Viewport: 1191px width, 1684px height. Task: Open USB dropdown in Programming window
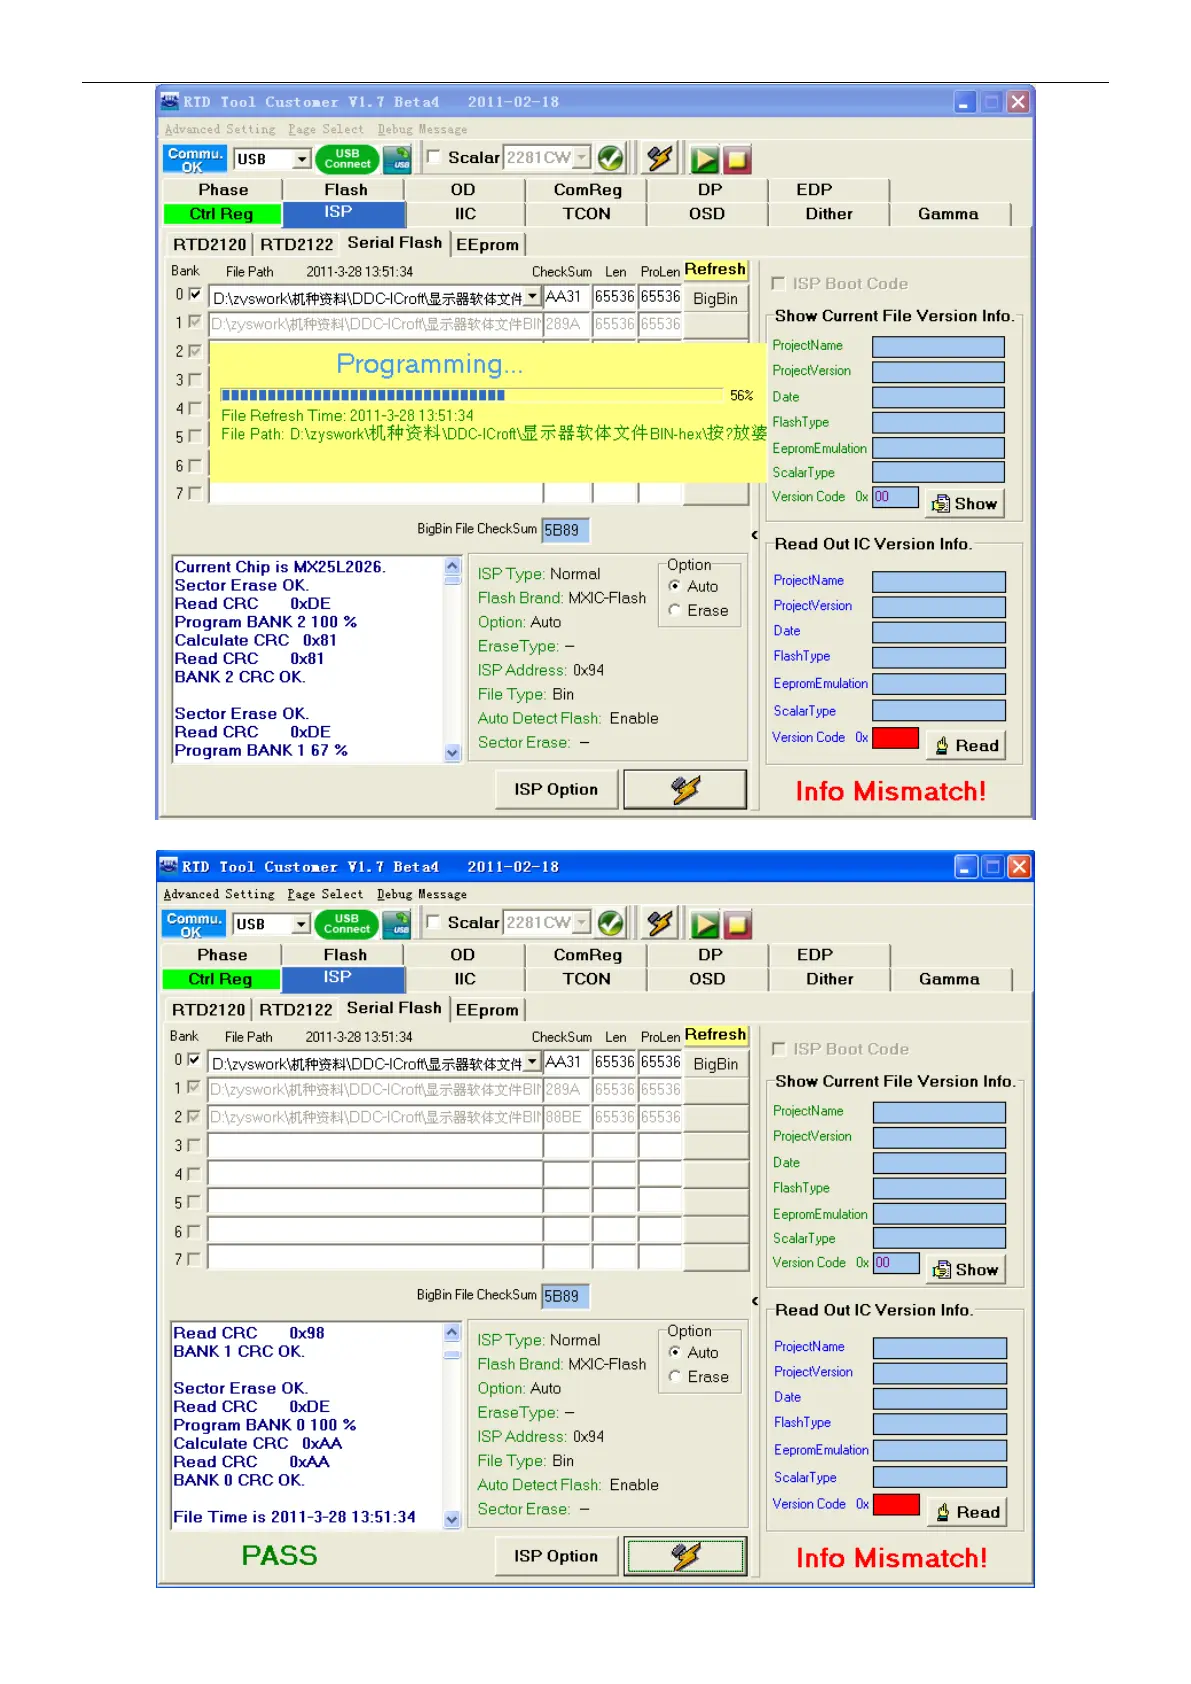[301, 159]
